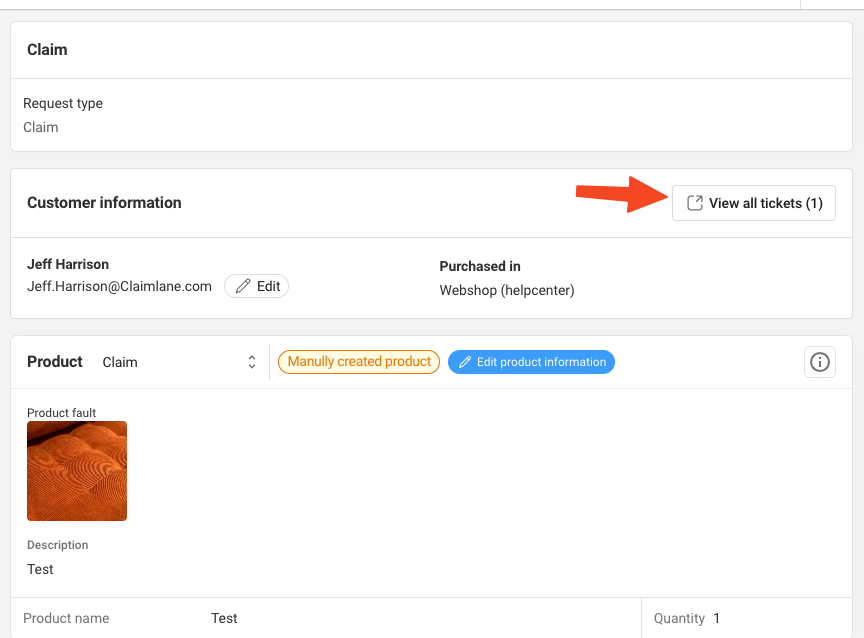
Task: Click the Jeff.Harrison@Claimlane.com email address
Action: coord(120,286)
